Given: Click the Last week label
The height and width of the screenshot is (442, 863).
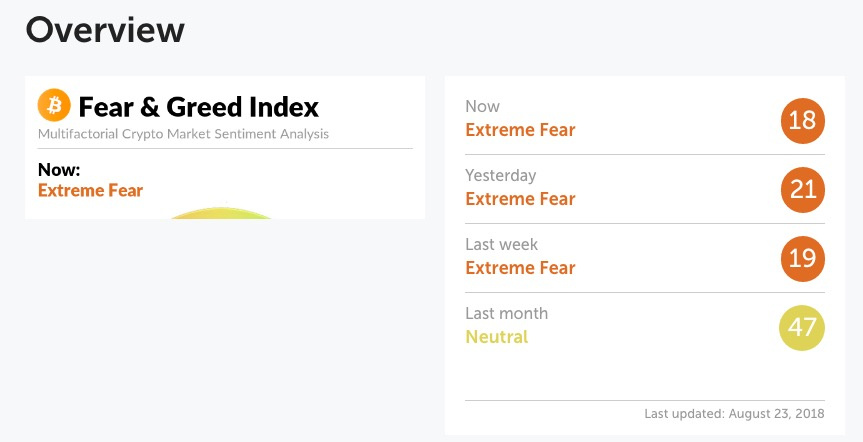Looking at the screenshot, I should click(502, 244).
